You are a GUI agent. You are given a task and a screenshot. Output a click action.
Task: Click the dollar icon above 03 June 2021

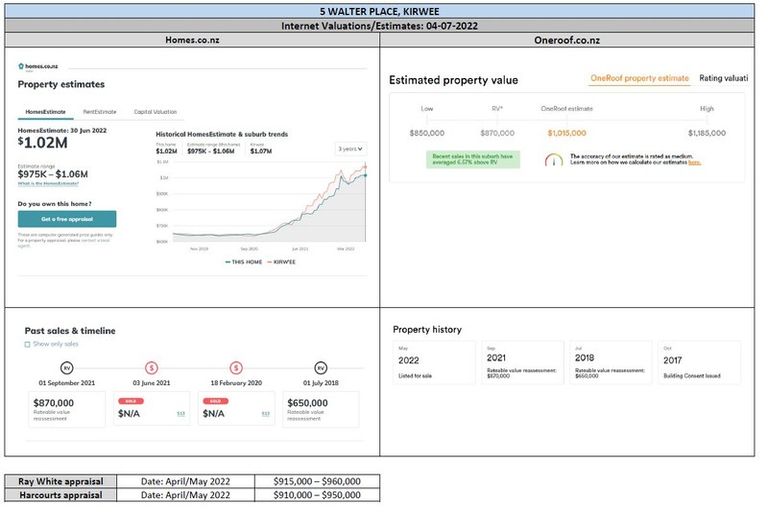pos(151,368)
